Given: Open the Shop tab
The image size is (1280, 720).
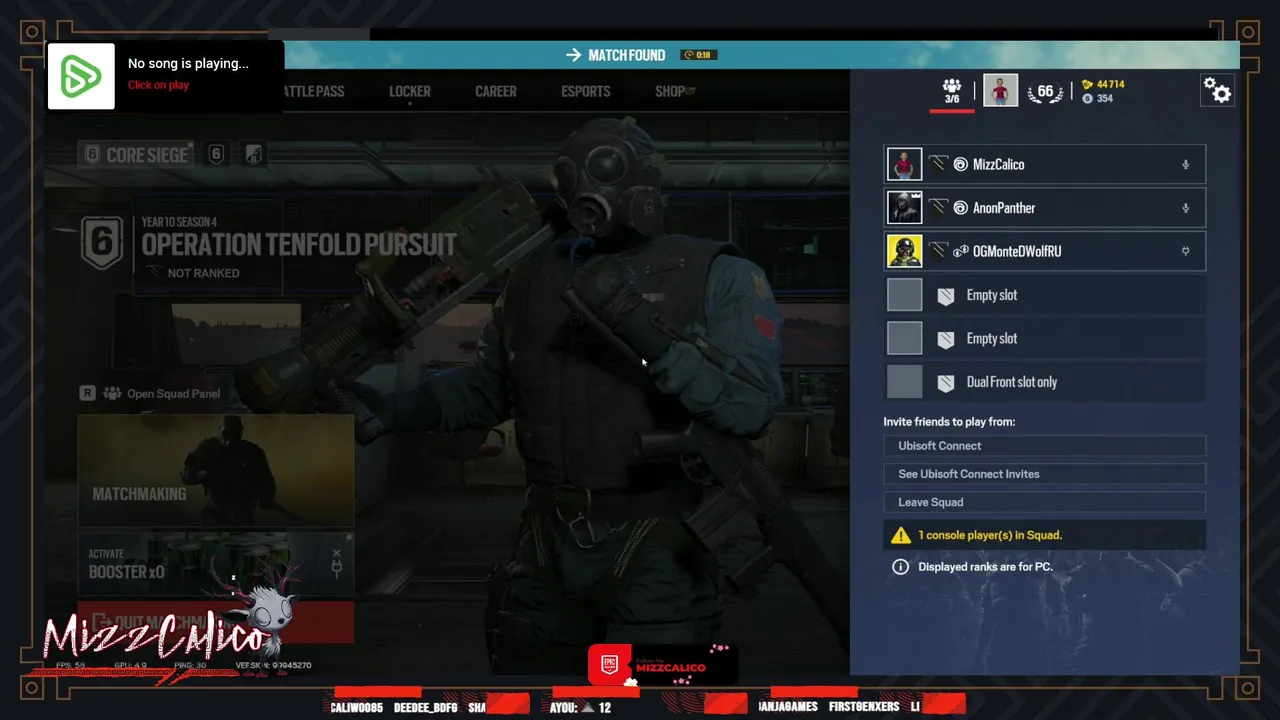Looking at the screenshot, I should 675,91.
